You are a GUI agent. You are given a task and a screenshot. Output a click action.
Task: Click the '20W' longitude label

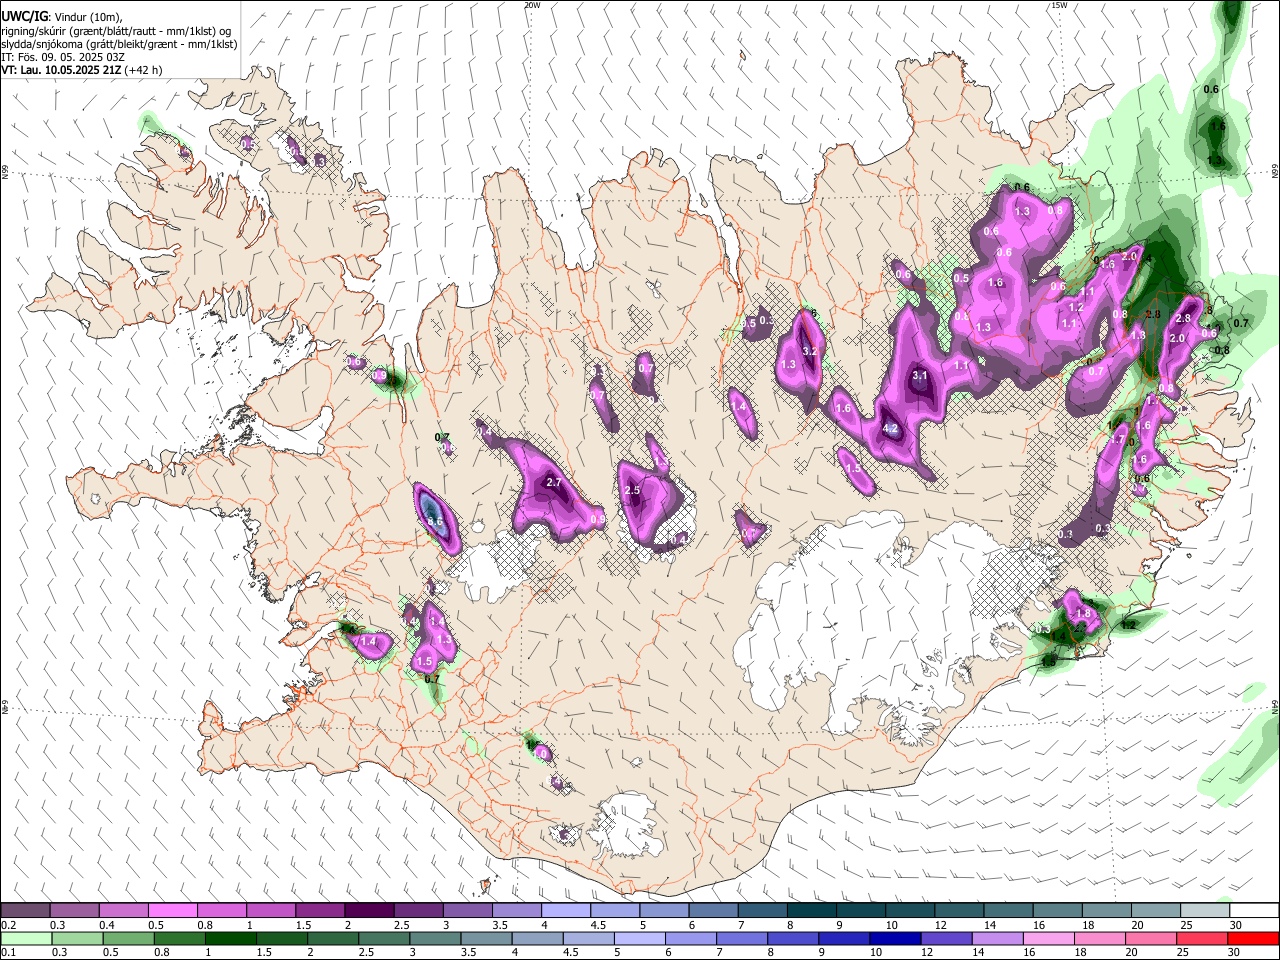[533, 5]
